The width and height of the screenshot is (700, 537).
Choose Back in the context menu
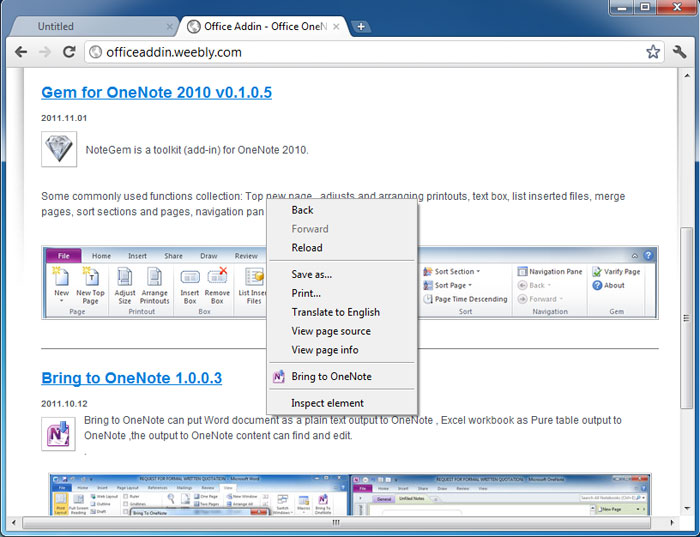[x=342, y=210]
